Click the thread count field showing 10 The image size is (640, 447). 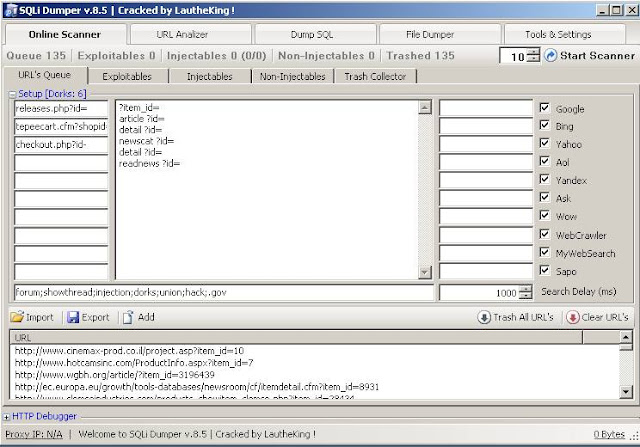coord(513,56)
